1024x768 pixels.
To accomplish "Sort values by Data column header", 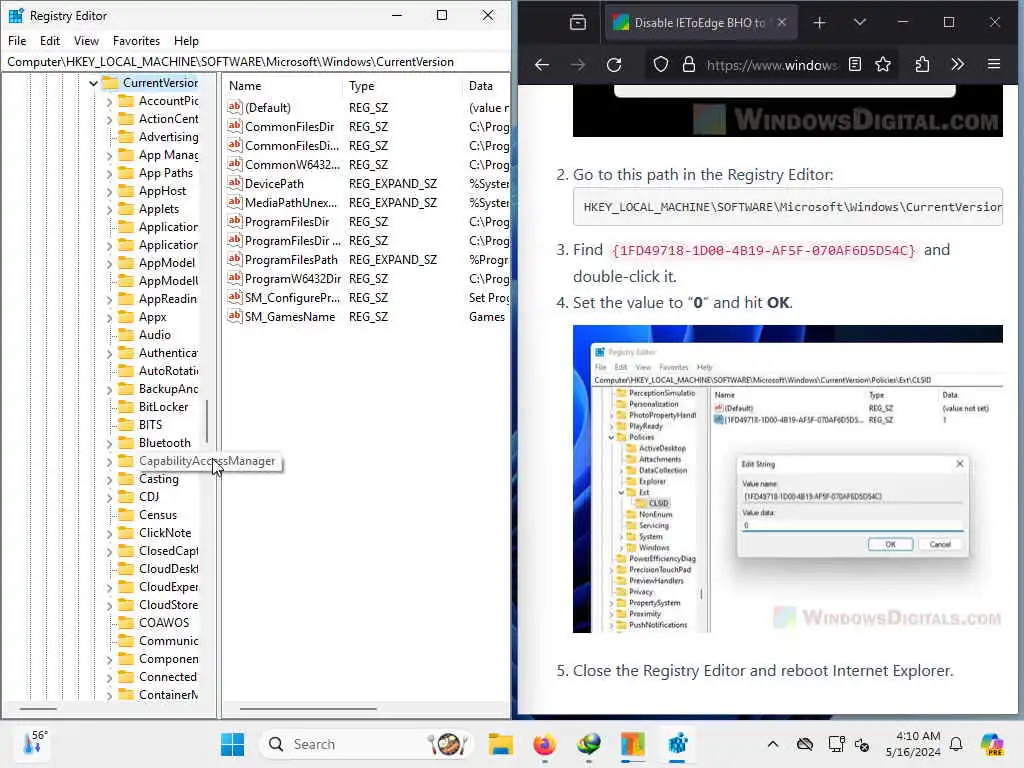I will point(486,86).
